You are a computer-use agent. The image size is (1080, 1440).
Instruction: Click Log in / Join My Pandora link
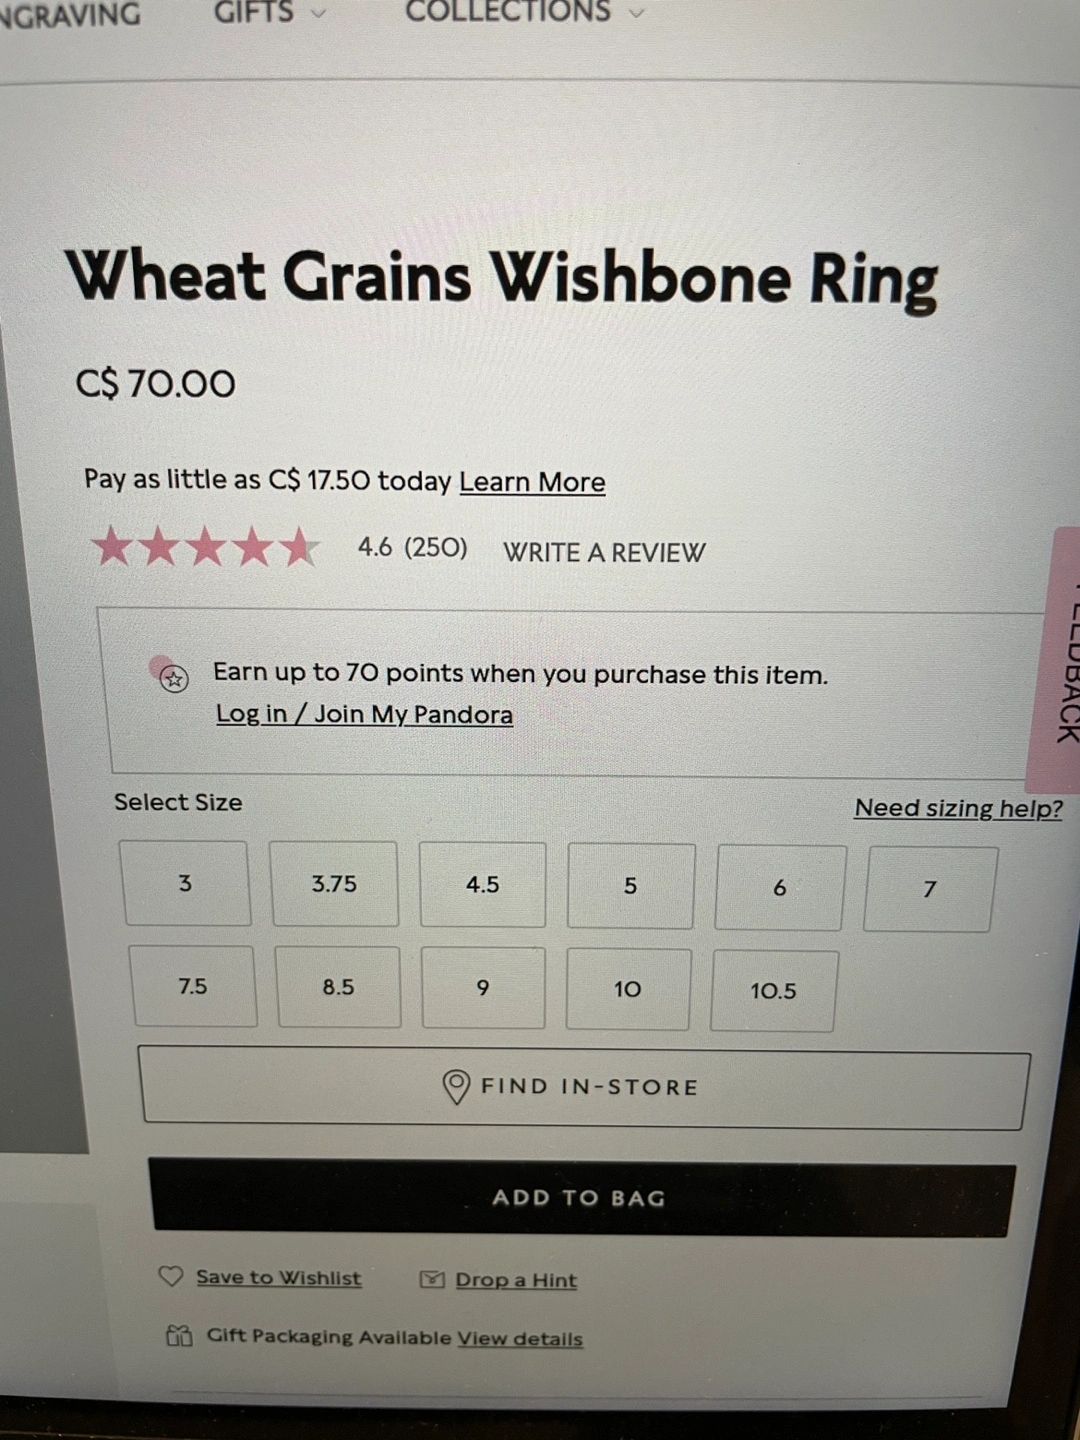point(365,714)
